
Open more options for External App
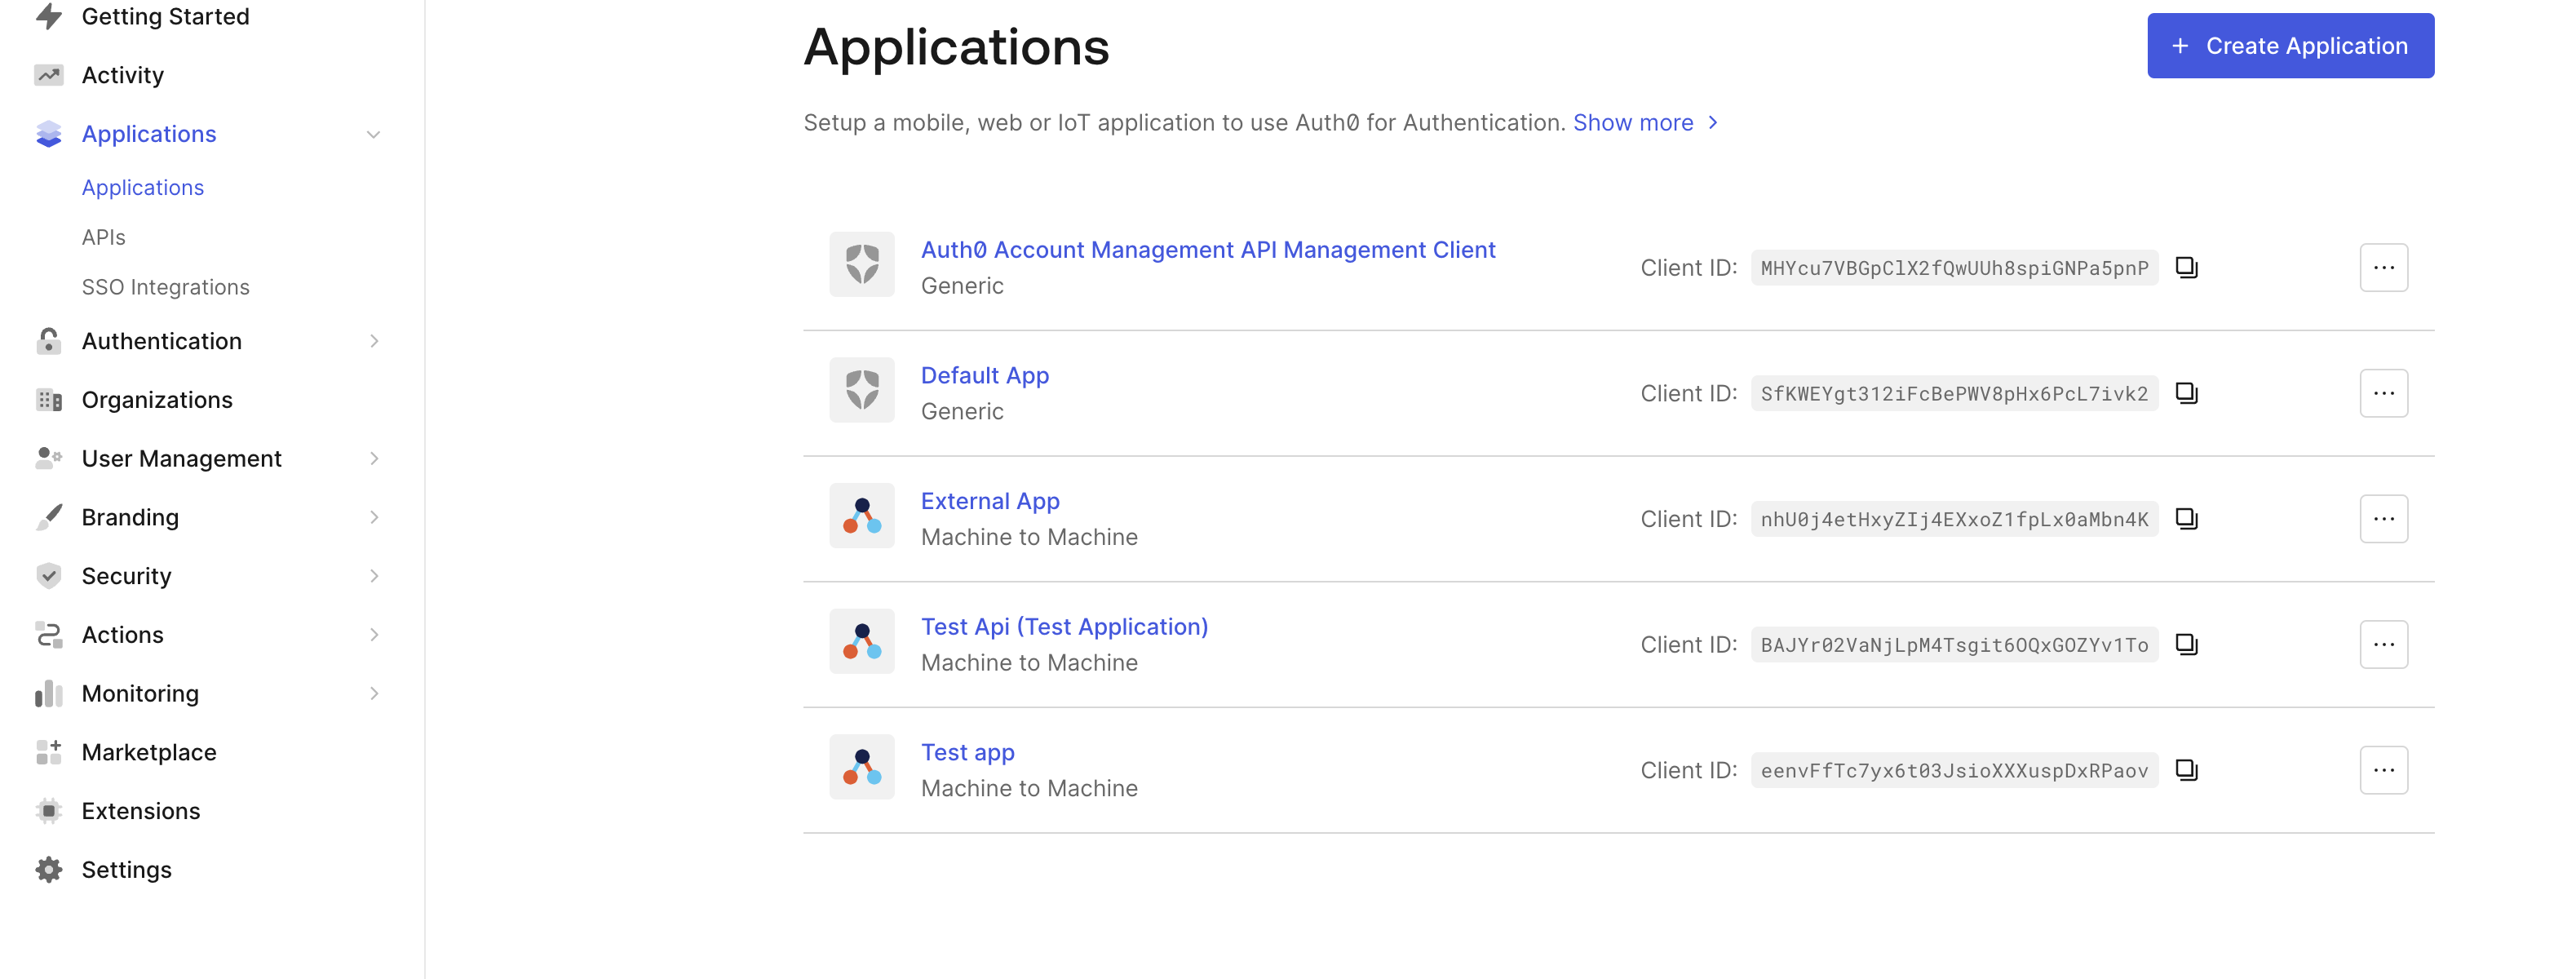pyautogui.click(x=2383, y=519)
